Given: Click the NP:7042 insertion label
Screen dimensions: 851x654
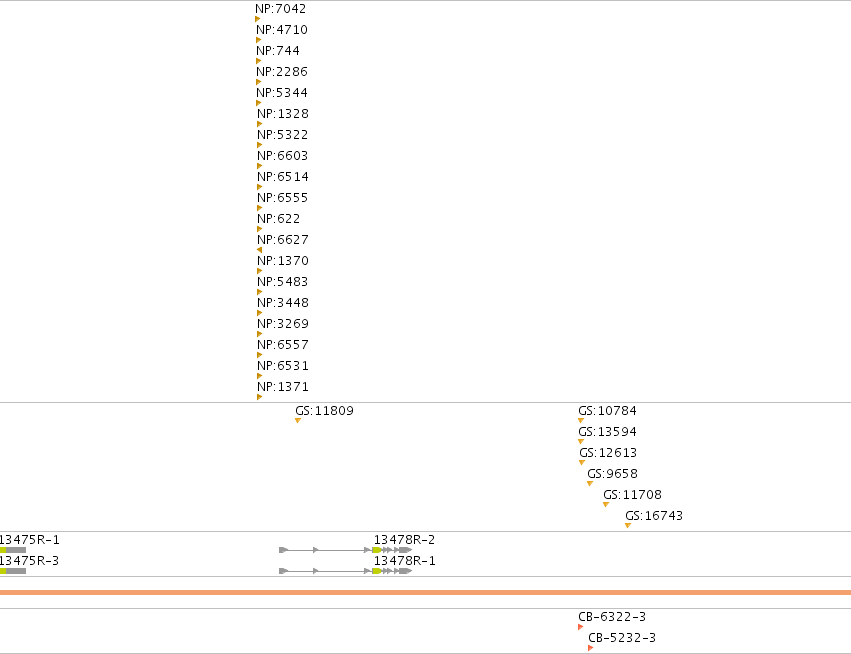Looking at the screenshot, I should point(281,9).
